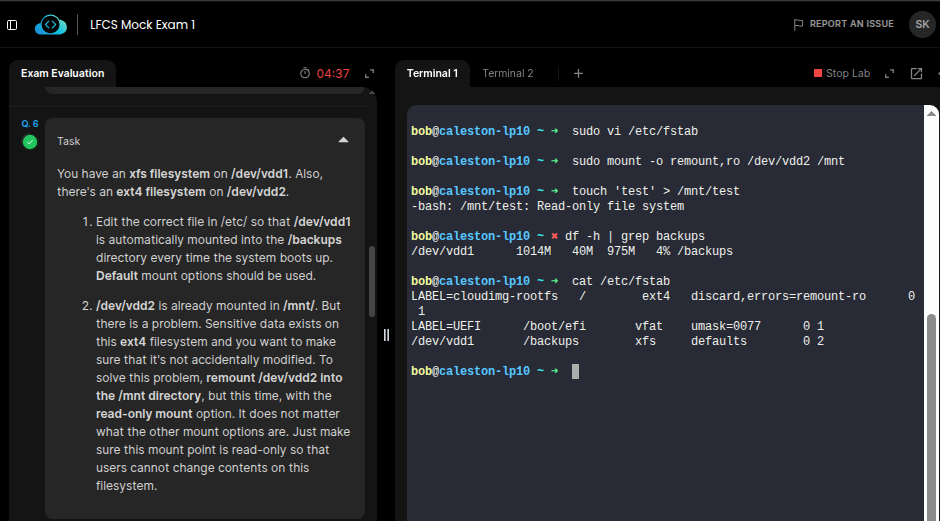Toggle the sidebar panel icon

tap(12, 24)
